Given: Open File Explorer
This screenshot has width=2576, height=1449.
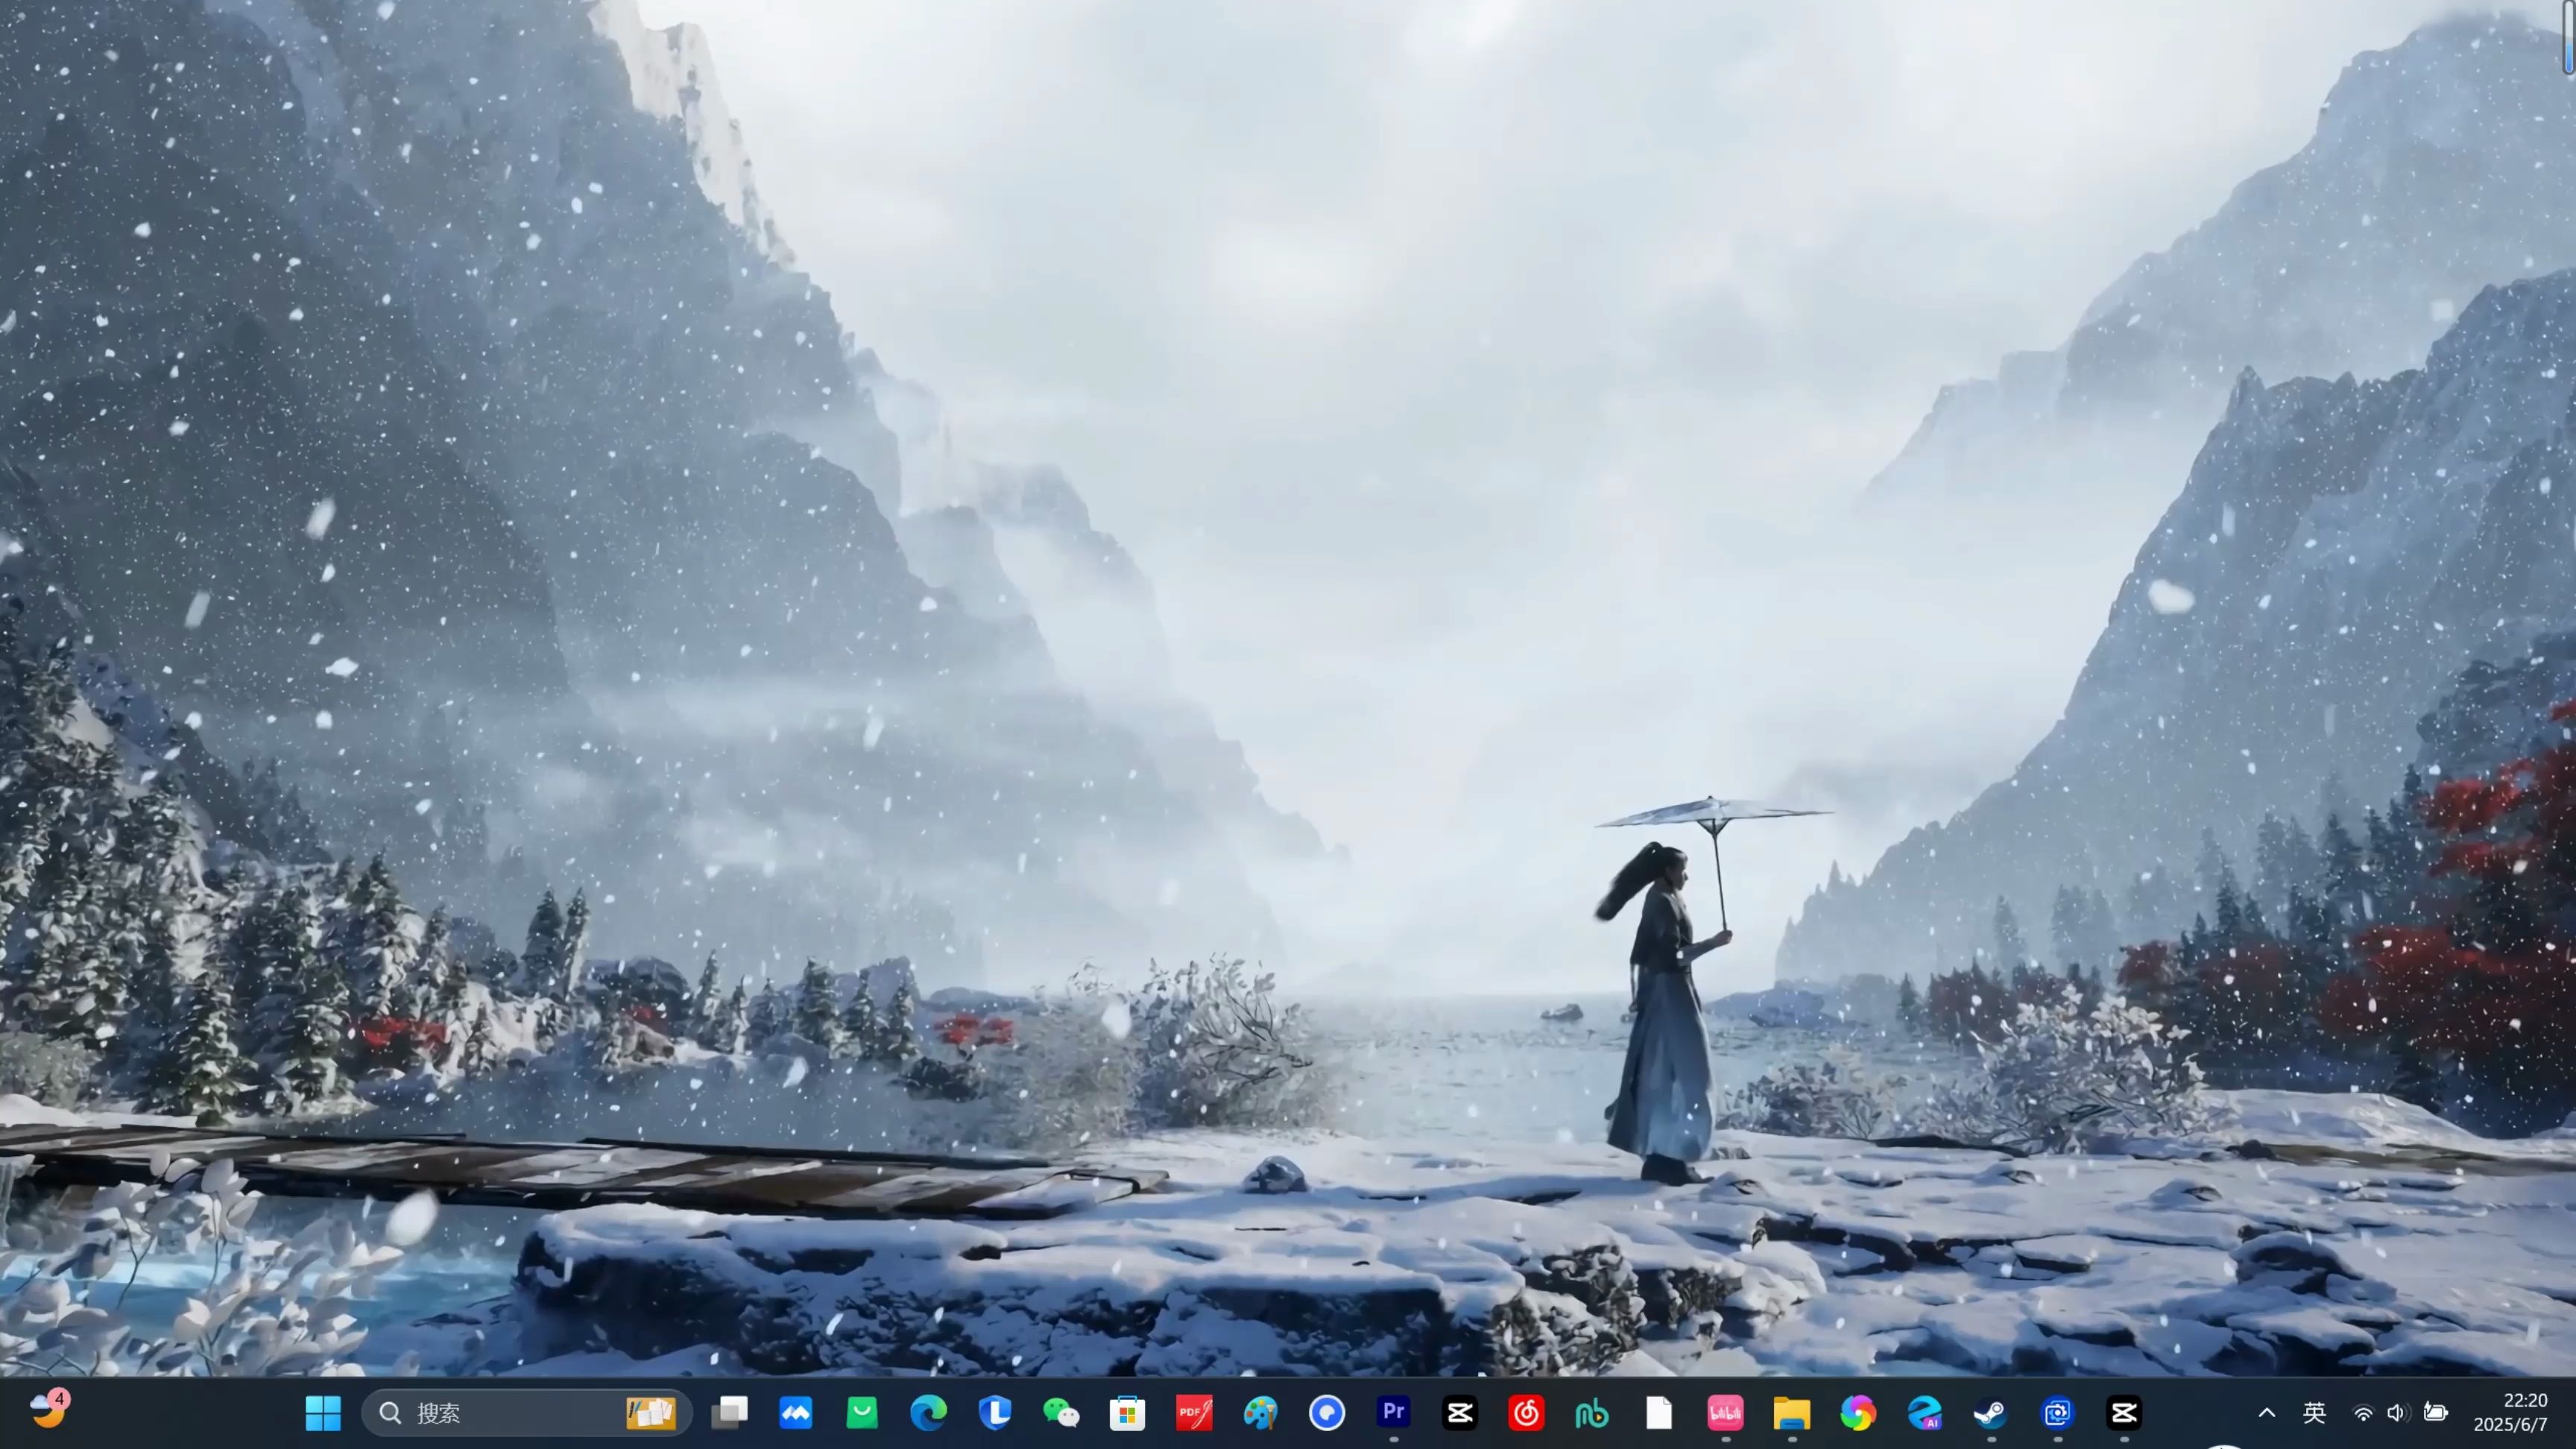Looking at the screenshot, I should [1792, 1413].
